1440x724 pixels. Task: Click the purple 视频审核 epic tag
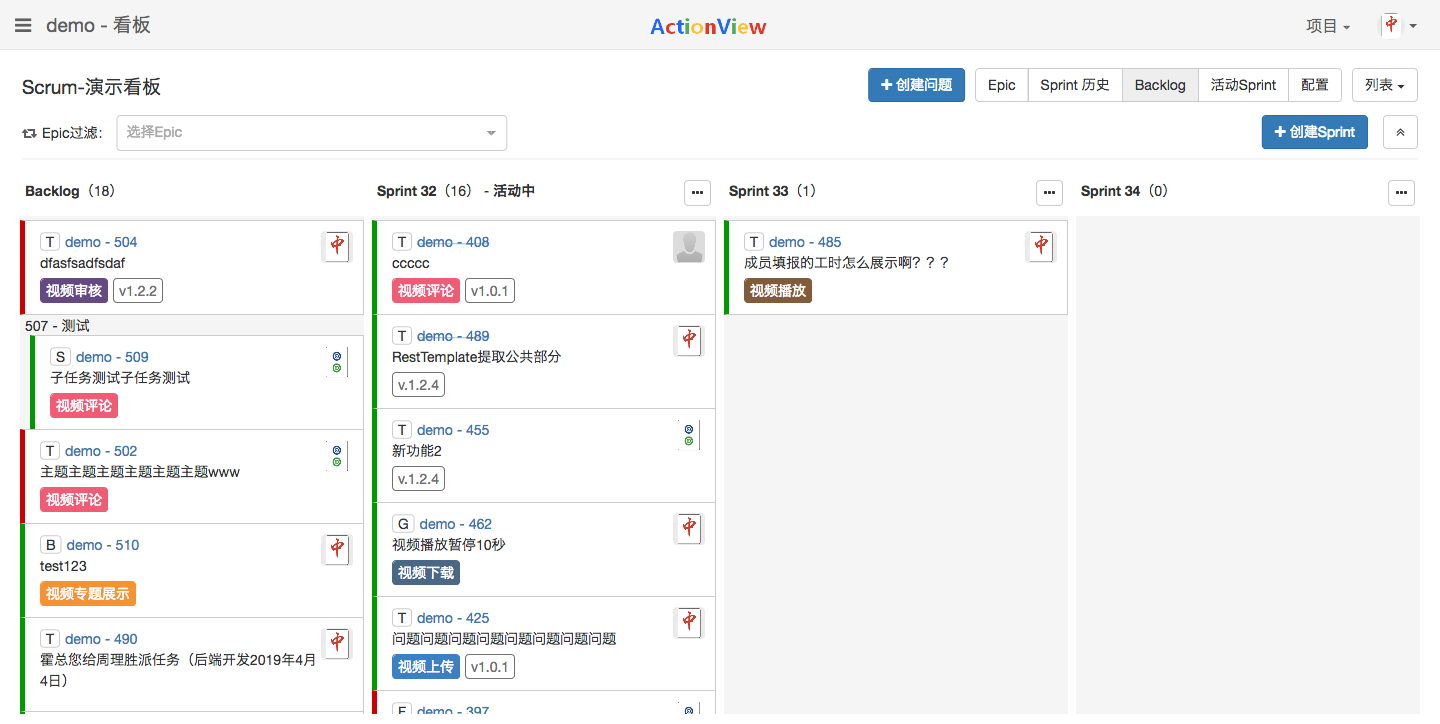[74, 291]
